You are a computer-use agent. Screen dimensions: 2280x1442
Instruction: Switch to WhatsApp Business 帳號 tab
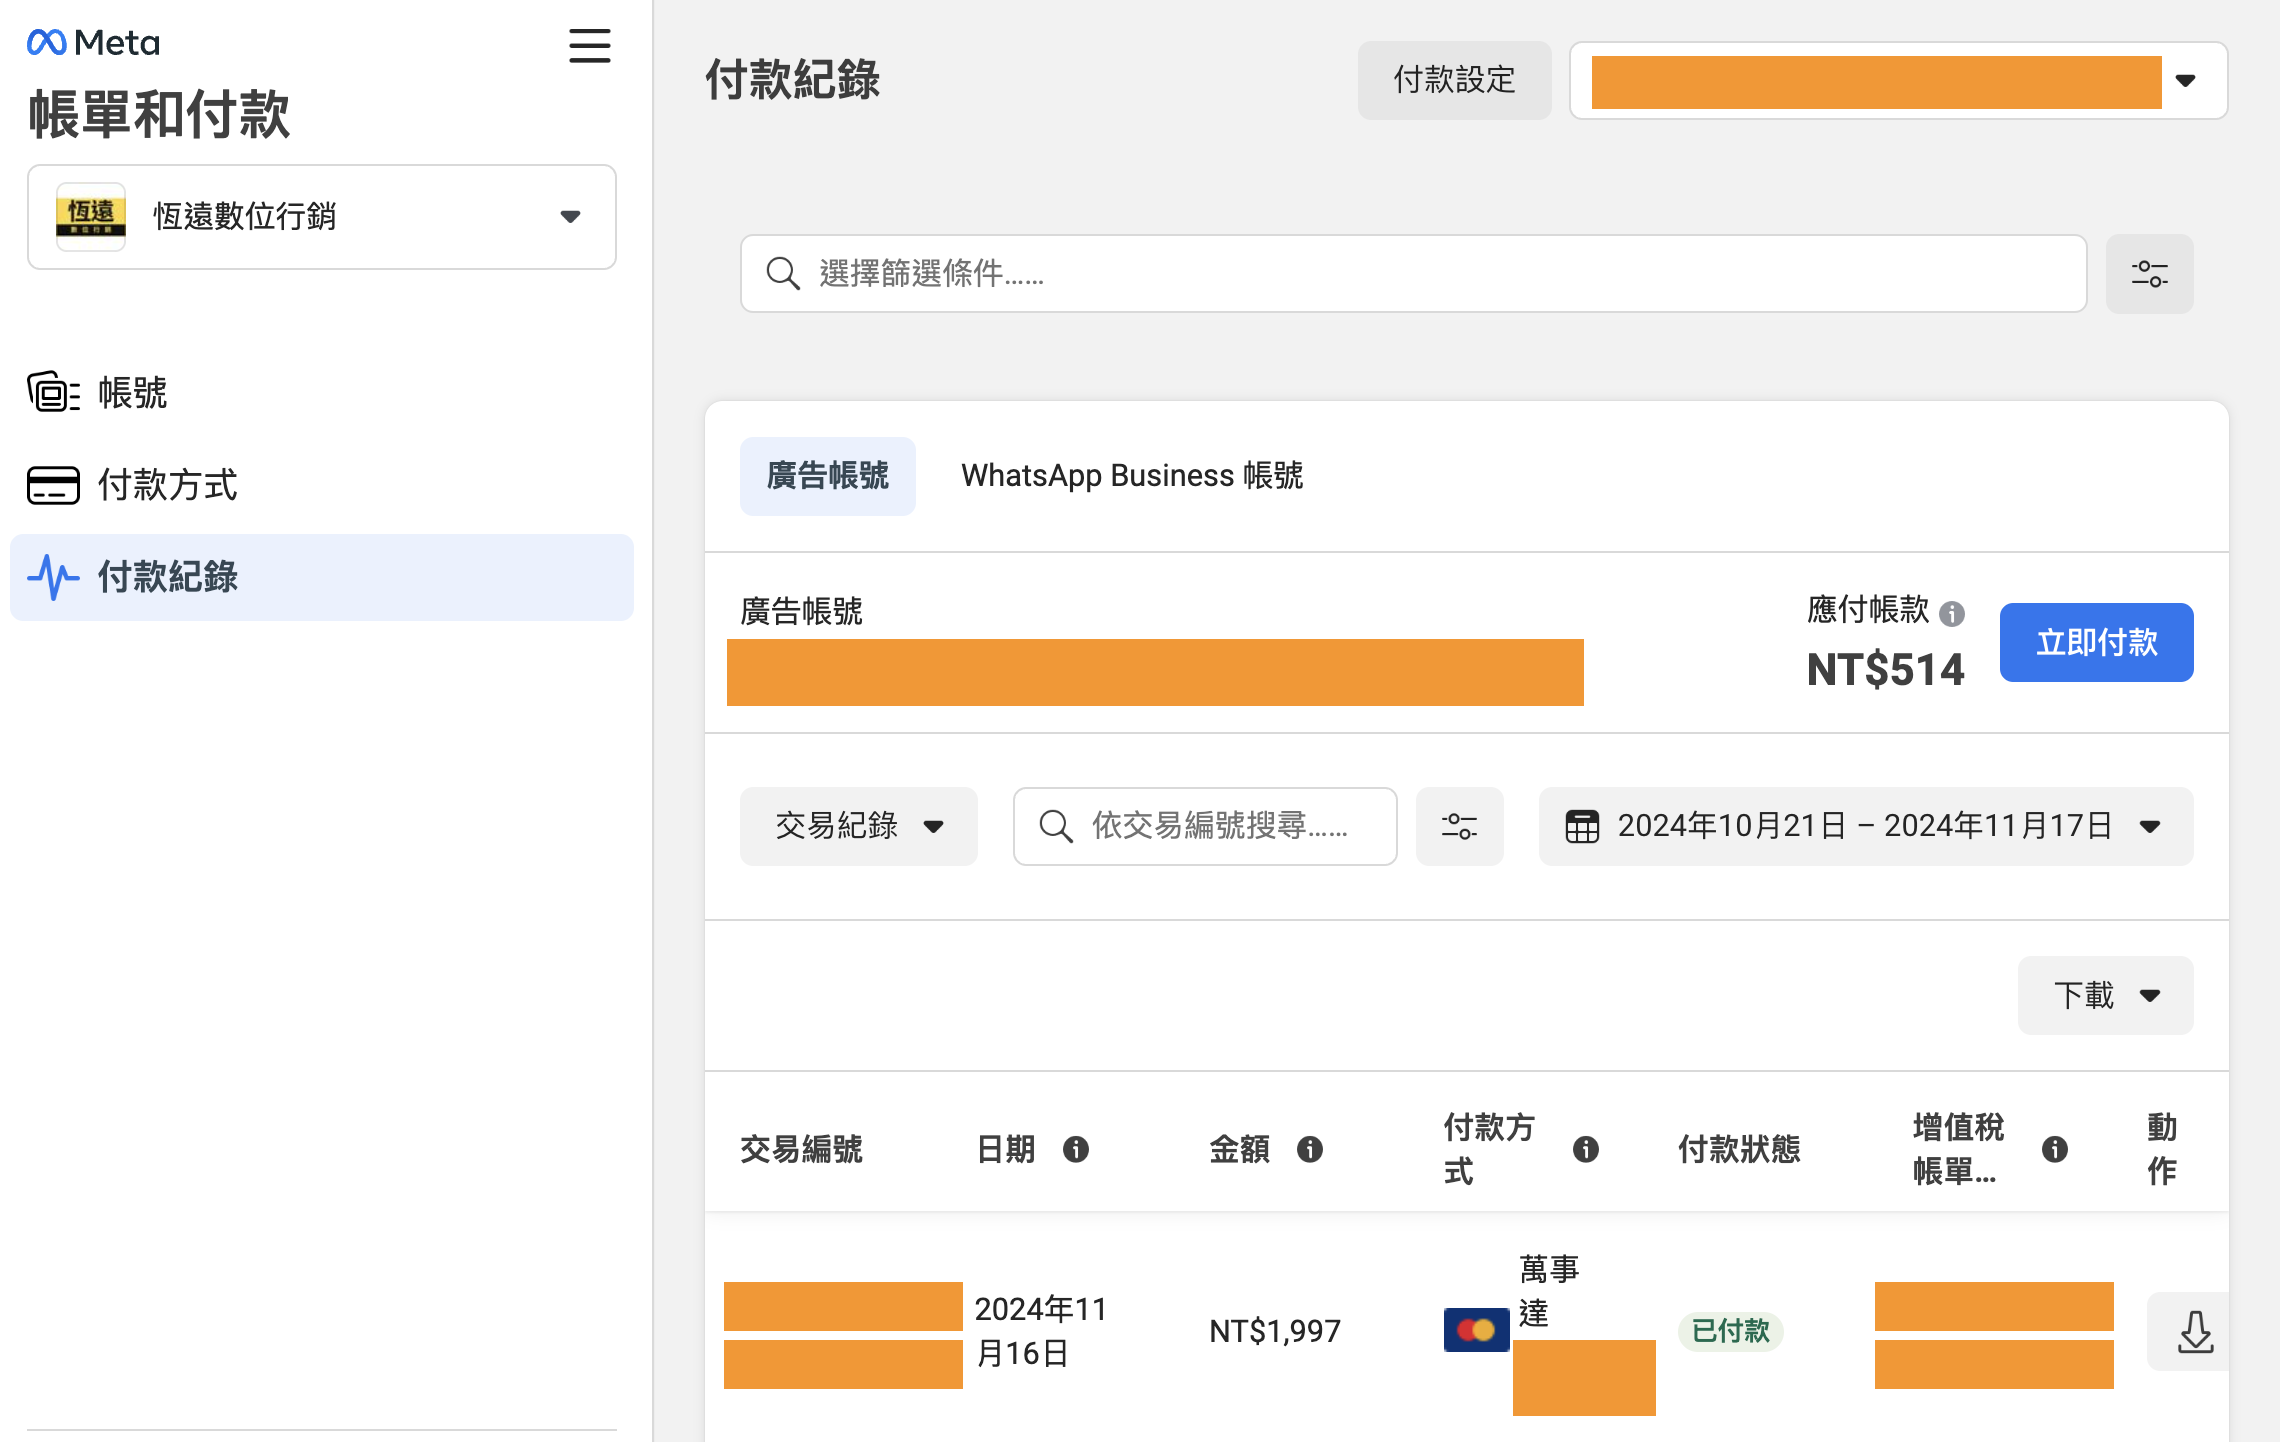[1131, 476]
